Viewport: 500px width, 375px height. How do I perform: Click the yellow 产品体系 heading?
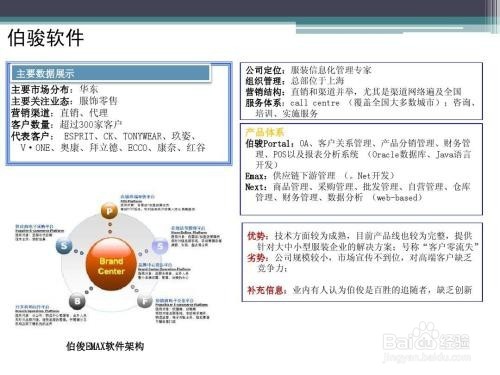[x=265, y=132]
